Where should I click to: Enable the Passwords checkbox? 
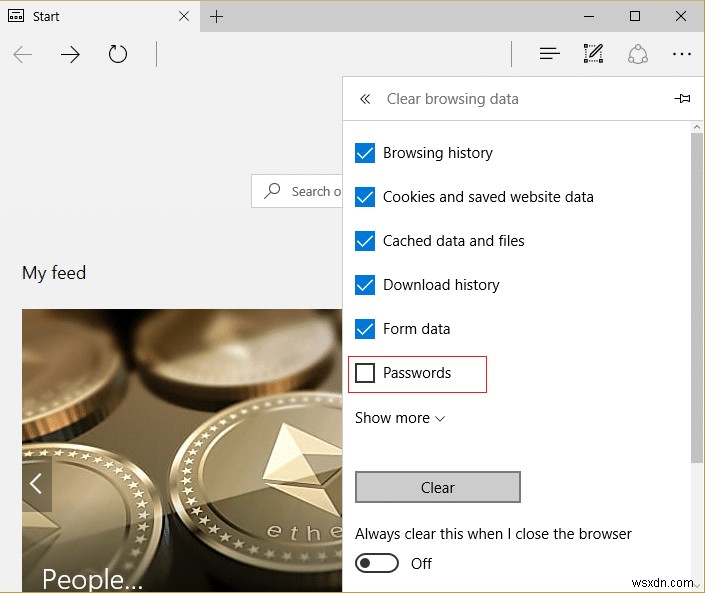365,373
